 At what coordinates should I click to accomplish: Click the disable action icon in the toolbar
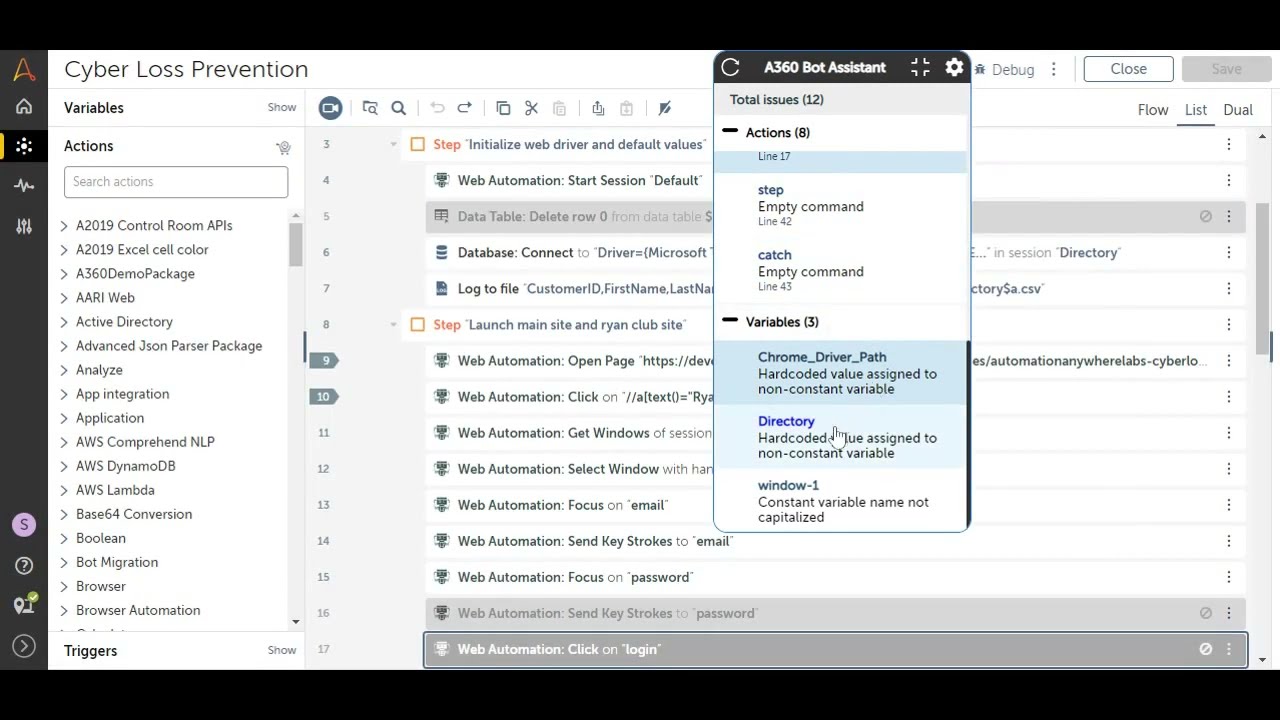[x=665, y=108]
